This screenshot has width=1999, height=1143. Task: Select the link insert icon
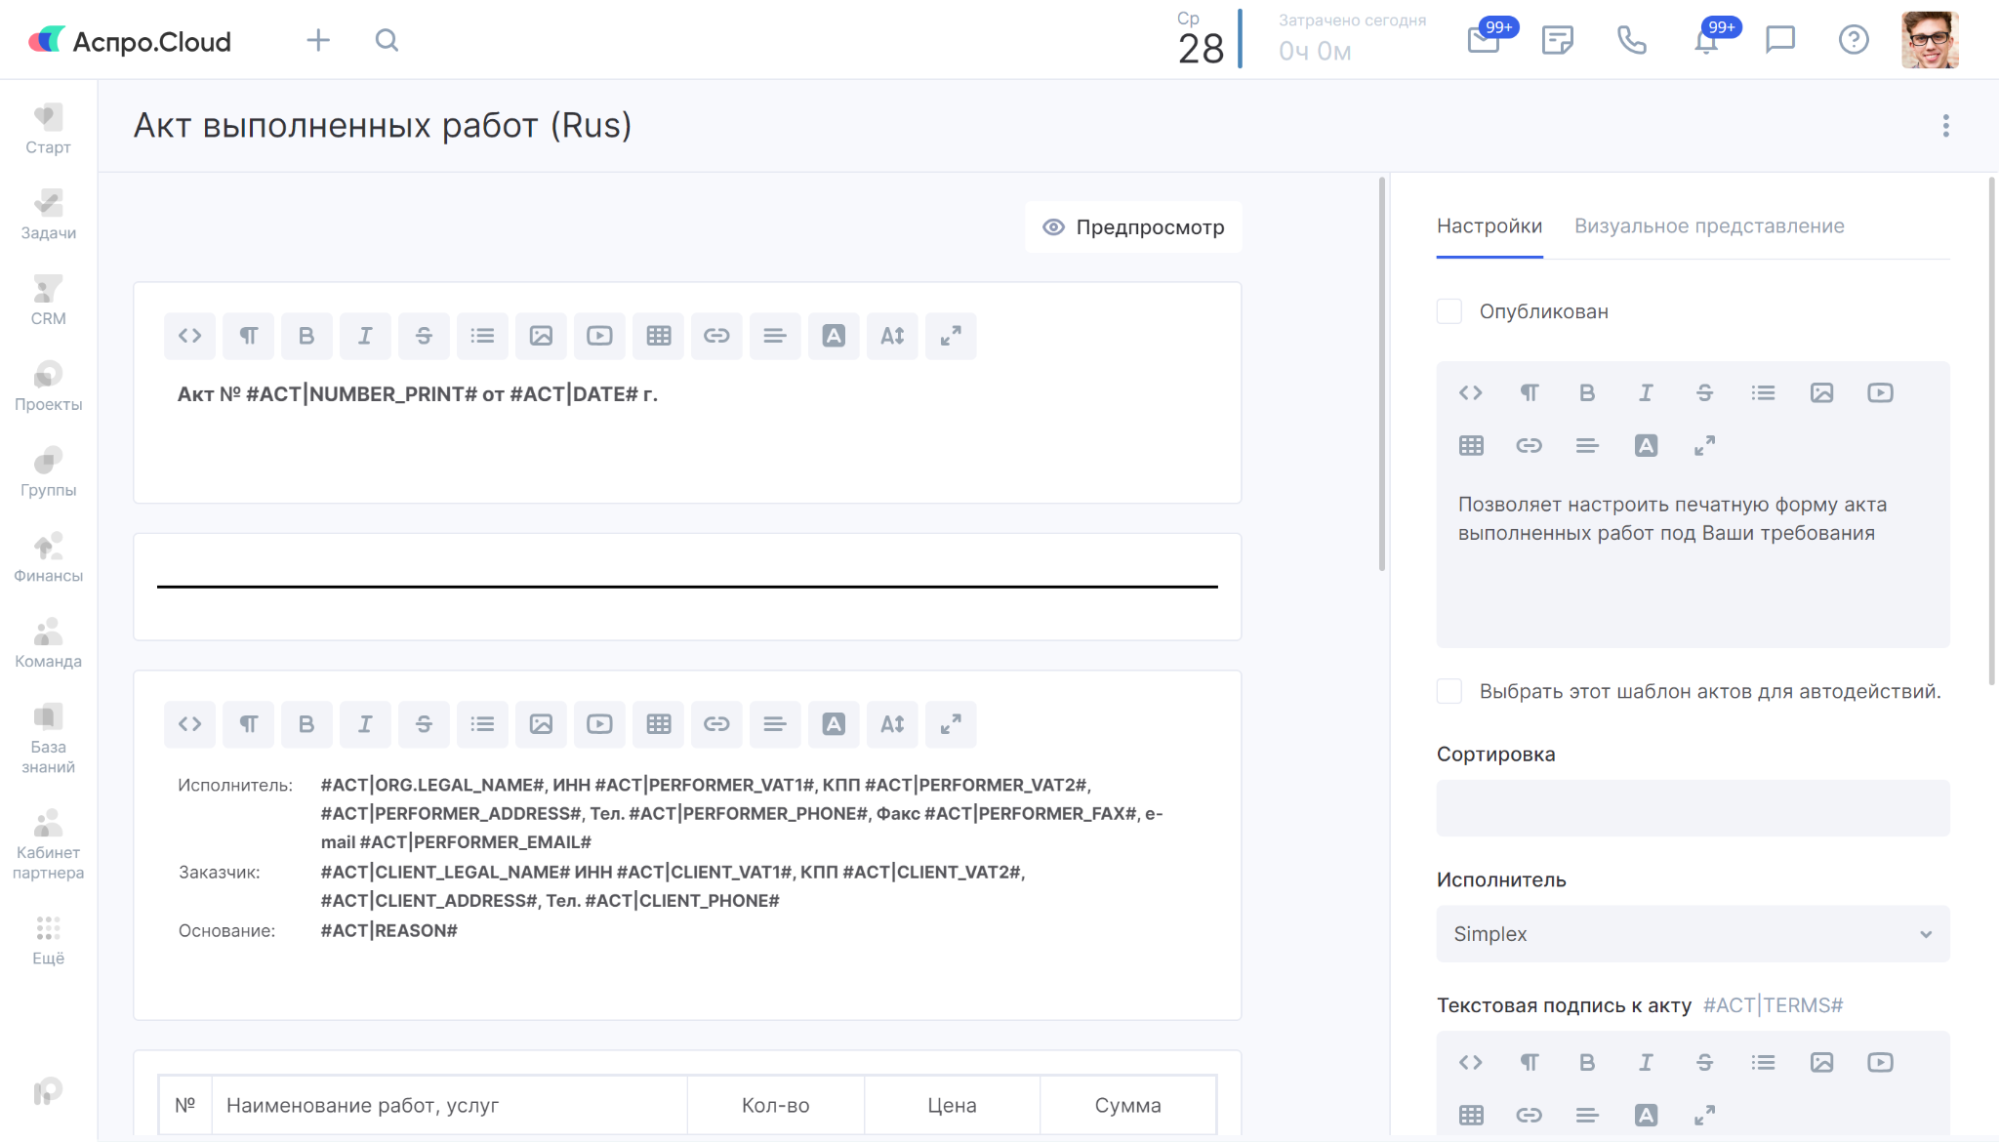[717, 335]
